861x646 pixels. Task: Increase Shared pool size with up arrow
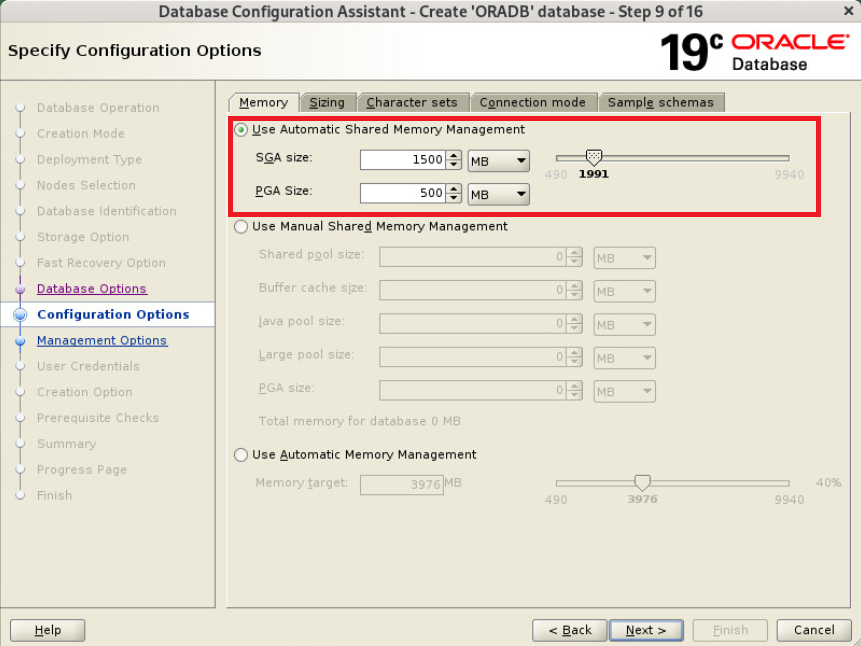tap(574, 253)
